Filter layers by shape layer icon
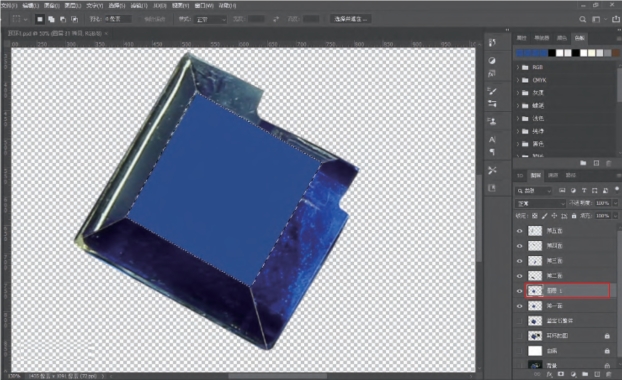 tap(595, 190)
